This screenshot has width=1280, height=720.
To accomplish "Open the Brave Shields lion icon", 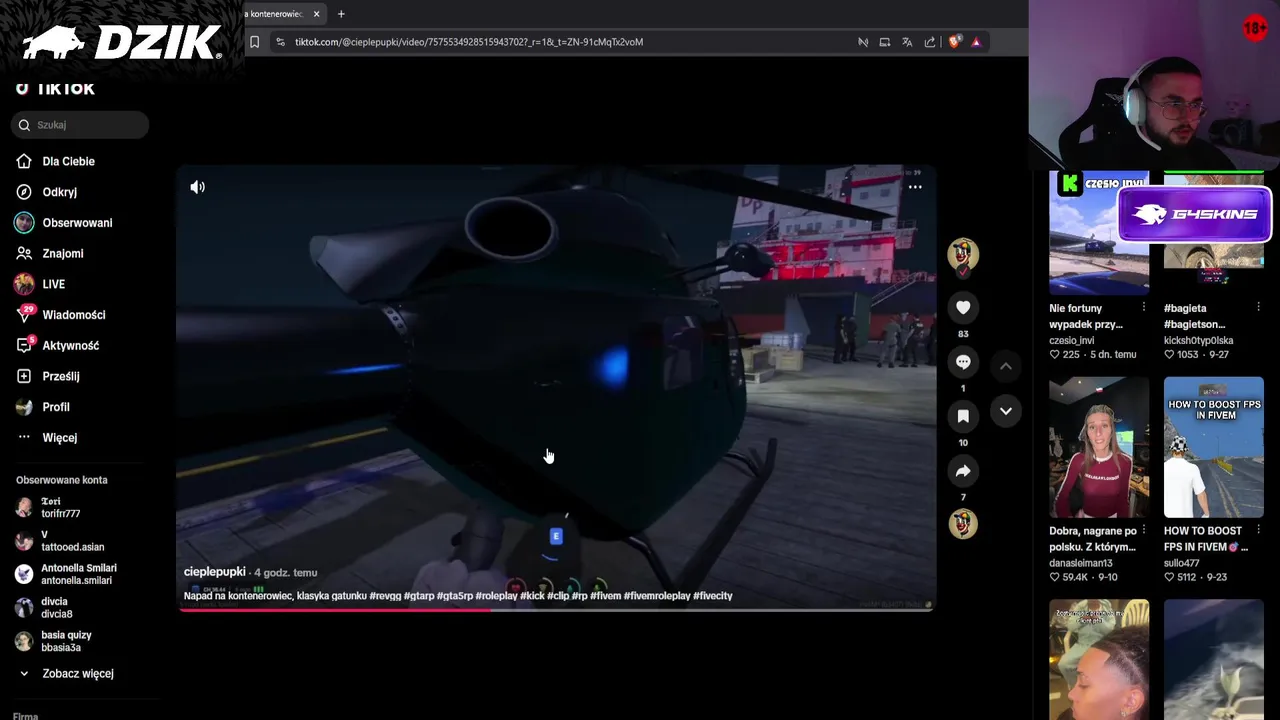I will click(954, 42).
